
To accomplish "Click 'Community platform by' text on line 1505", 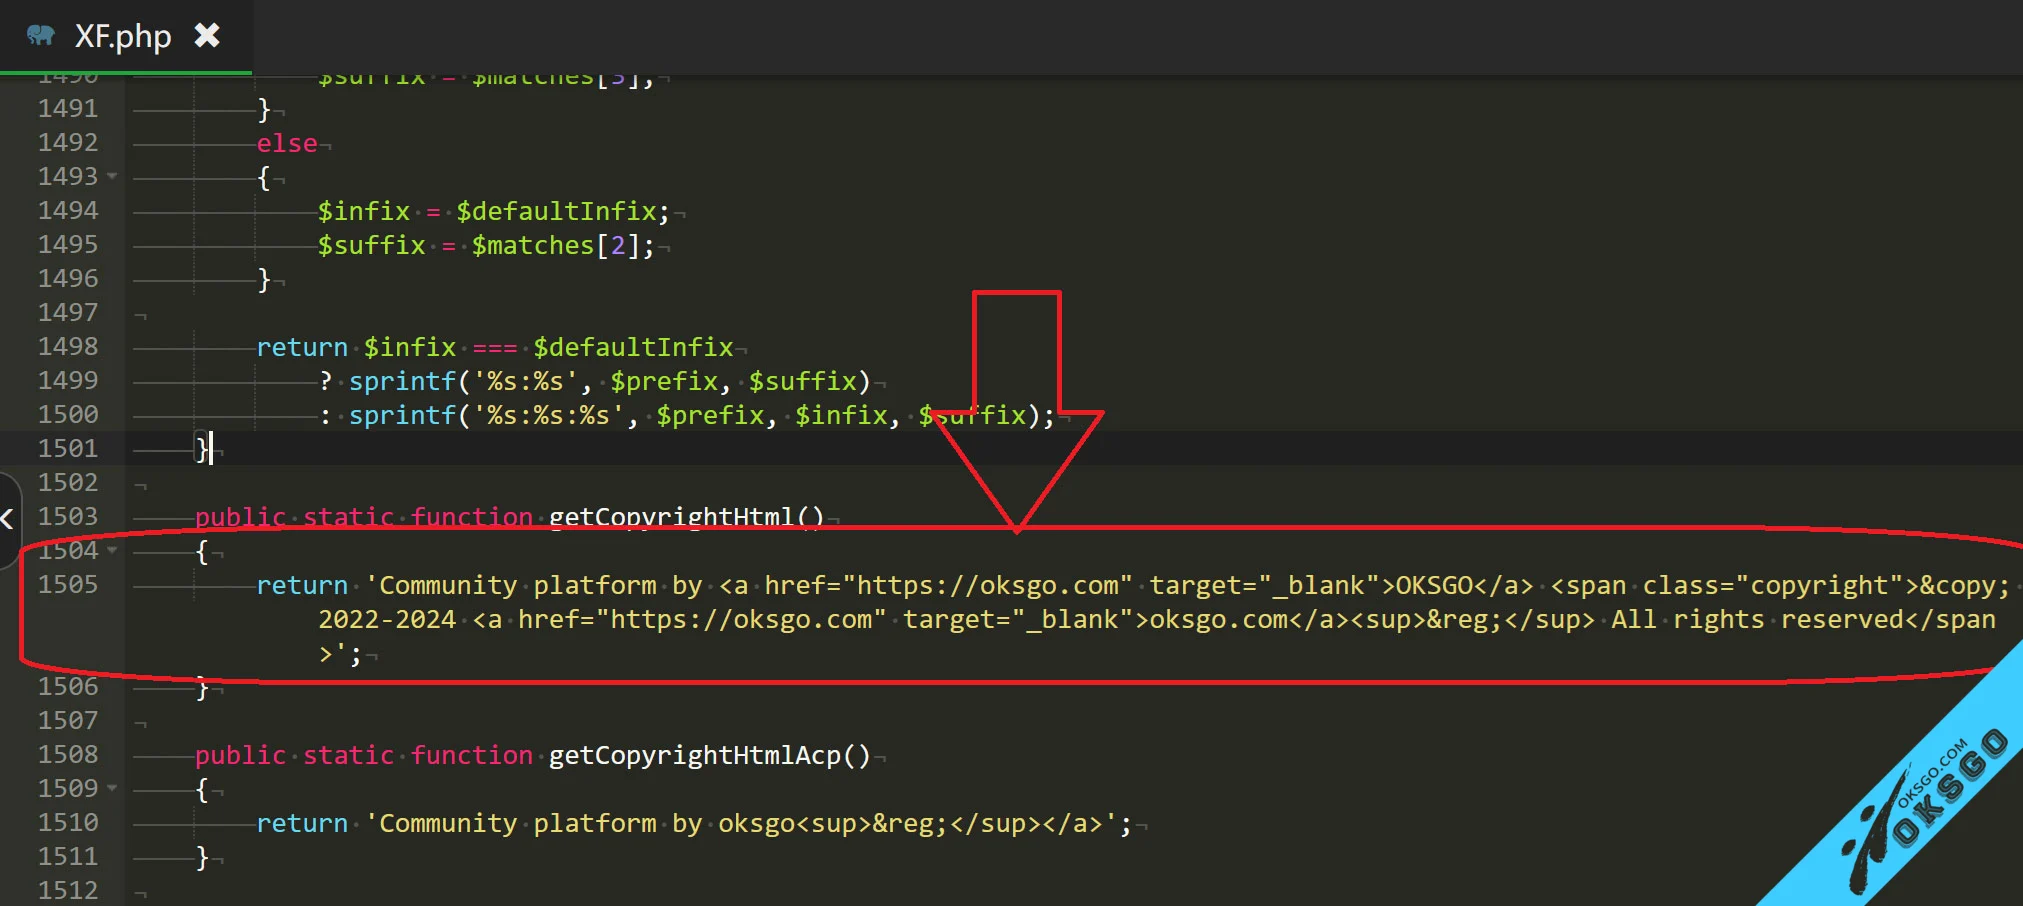I will (541, 585).
